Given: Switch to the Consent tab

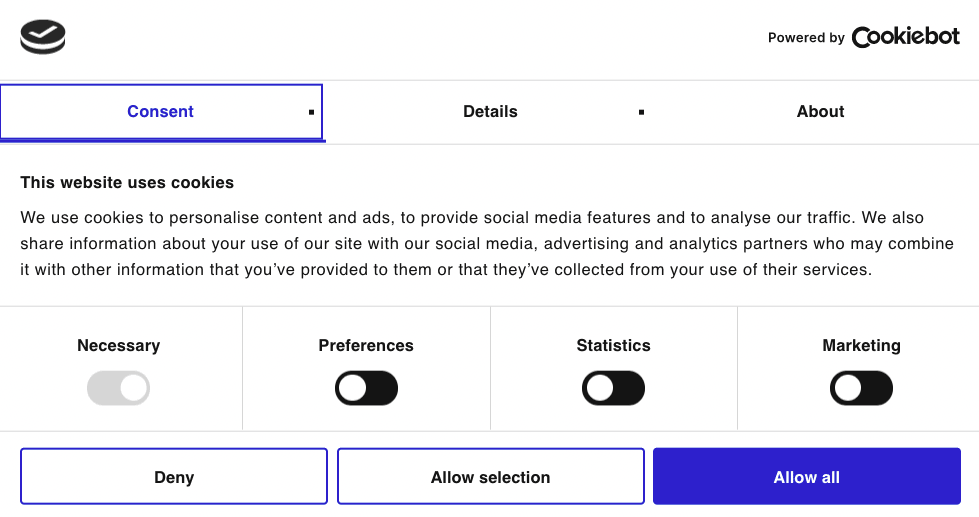Looking at the screenshot, I should click(x=160, y=111).
